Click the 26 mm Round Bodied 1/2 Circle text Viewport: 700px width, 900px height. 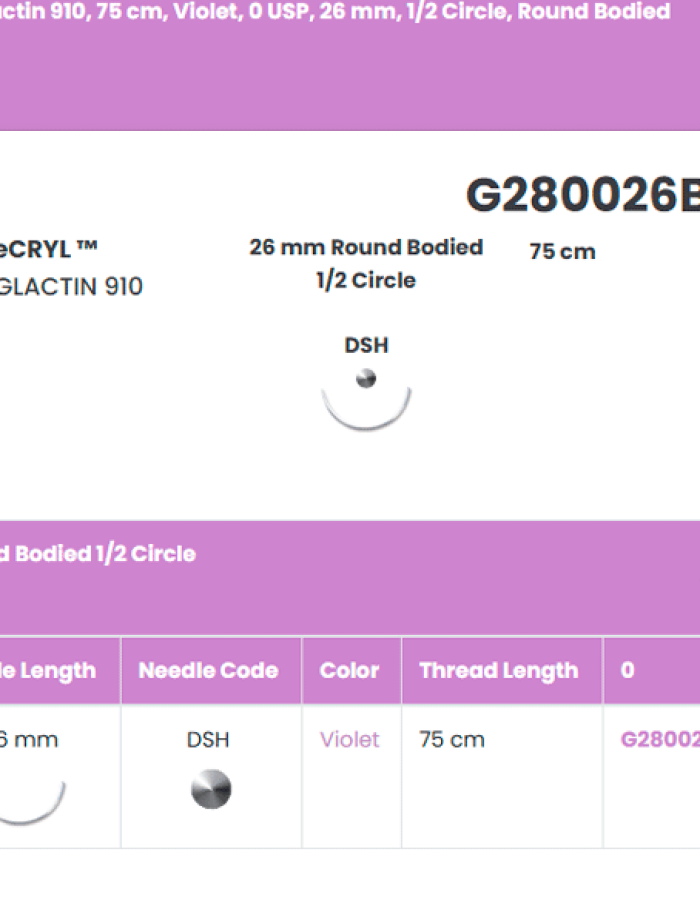point(366,263)
